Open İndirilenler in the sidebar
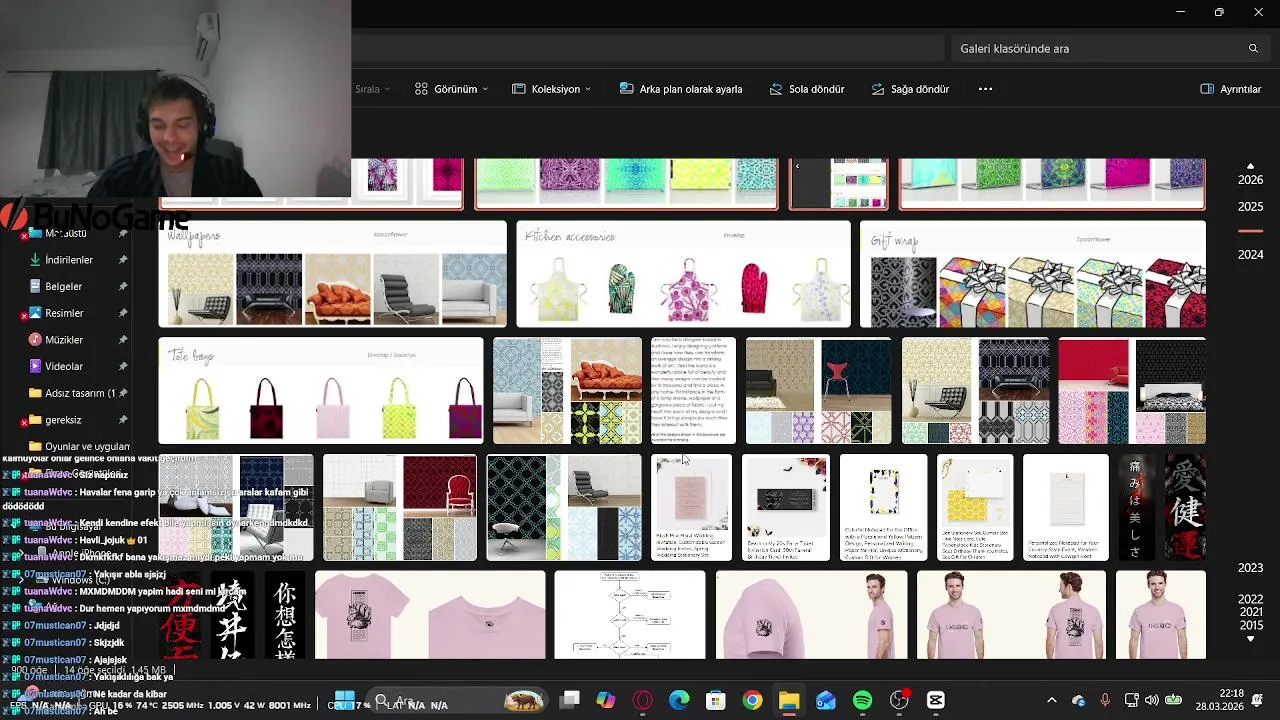 (x=68, y=260)
